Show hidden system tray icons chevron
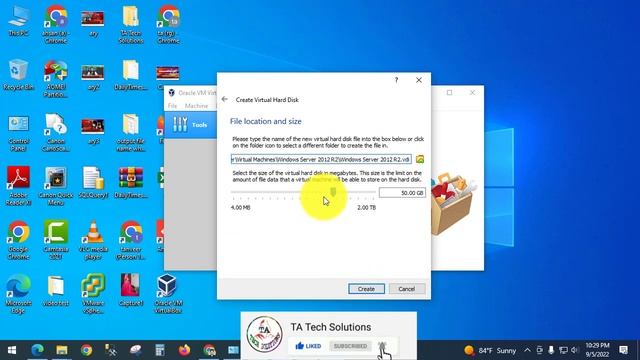 coord(527,350)
